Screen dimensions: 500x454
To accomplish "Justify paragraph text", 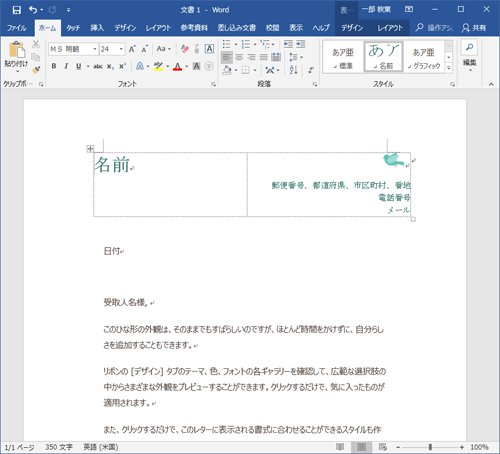I will 264,57.
